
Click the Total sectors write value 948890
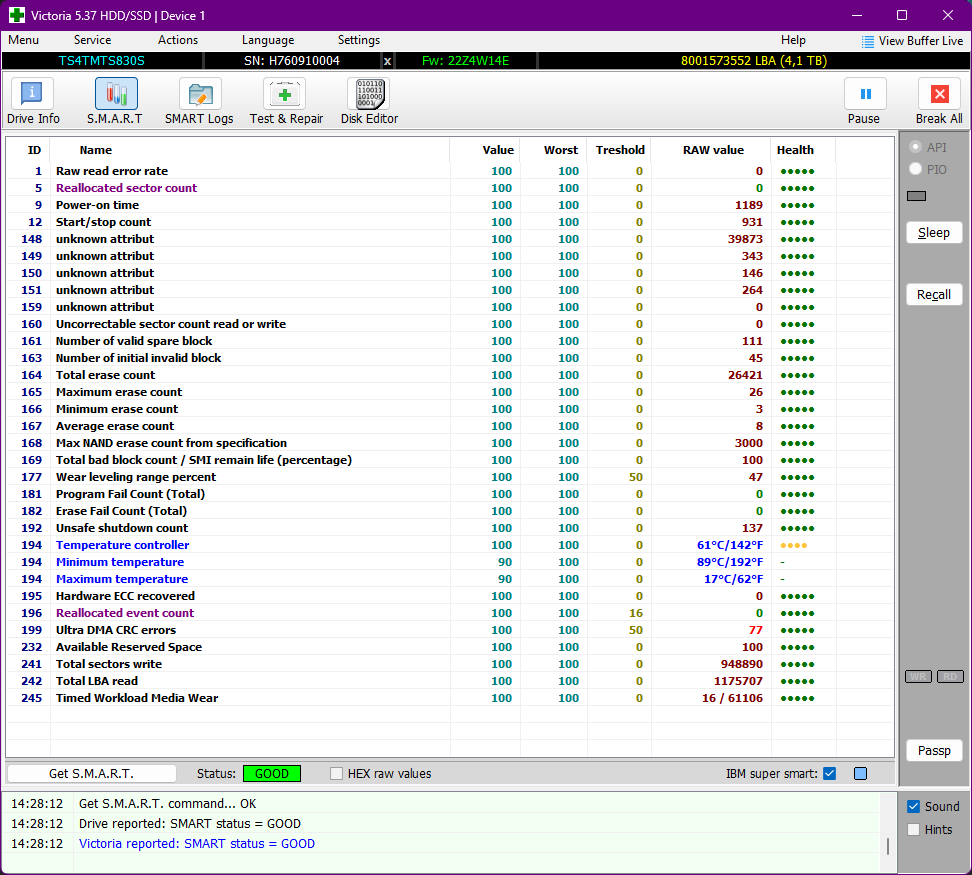741,664
